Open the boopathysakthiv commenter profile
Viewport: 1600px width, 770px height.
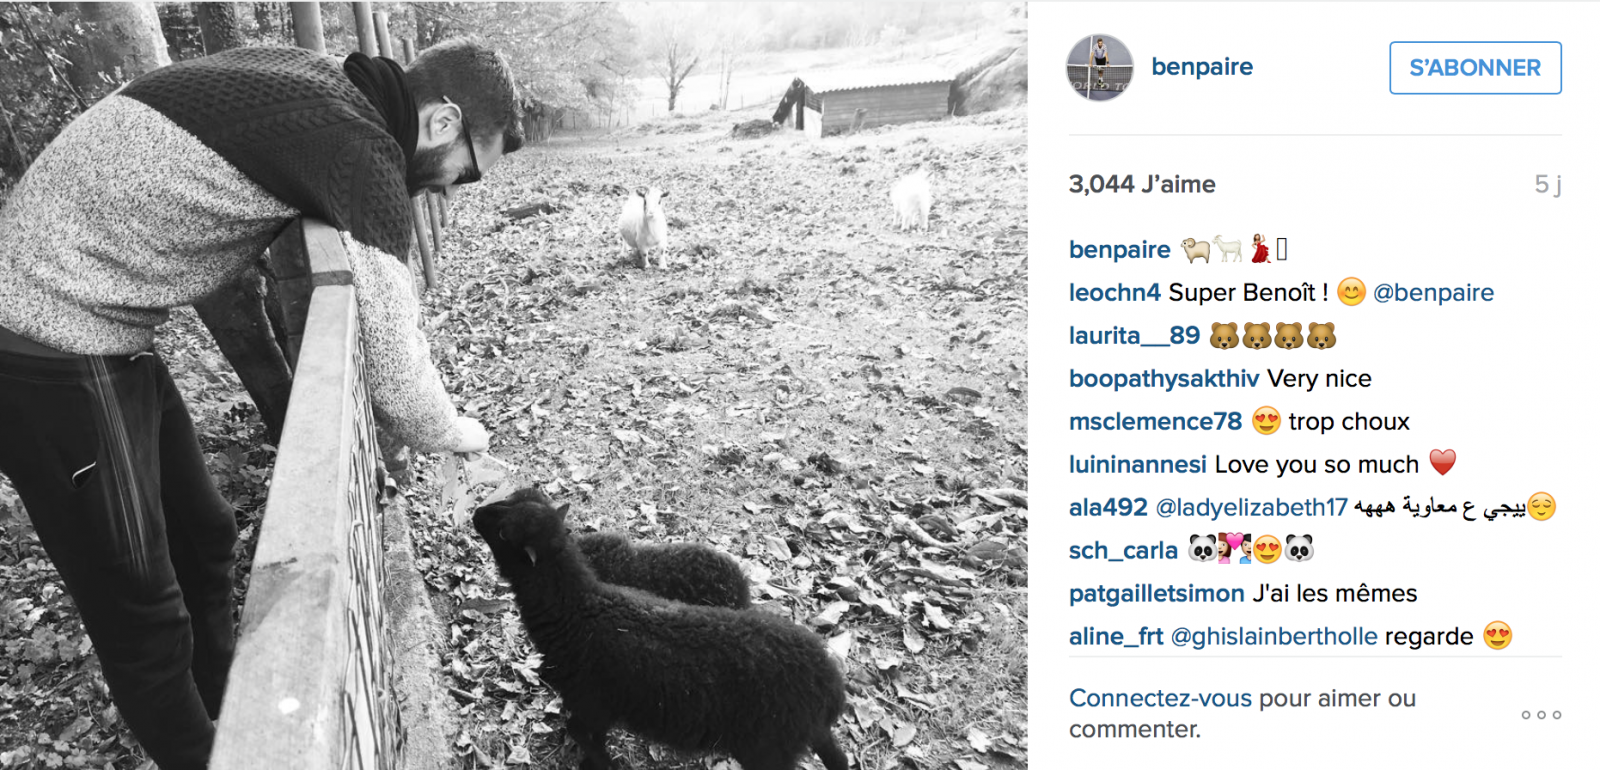click(1164, 379)
